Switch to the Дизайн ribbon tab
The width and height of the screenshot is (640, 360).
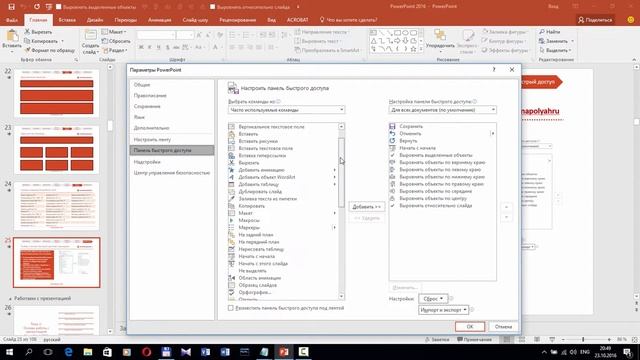pyautogui.click(x=95, y=20)
